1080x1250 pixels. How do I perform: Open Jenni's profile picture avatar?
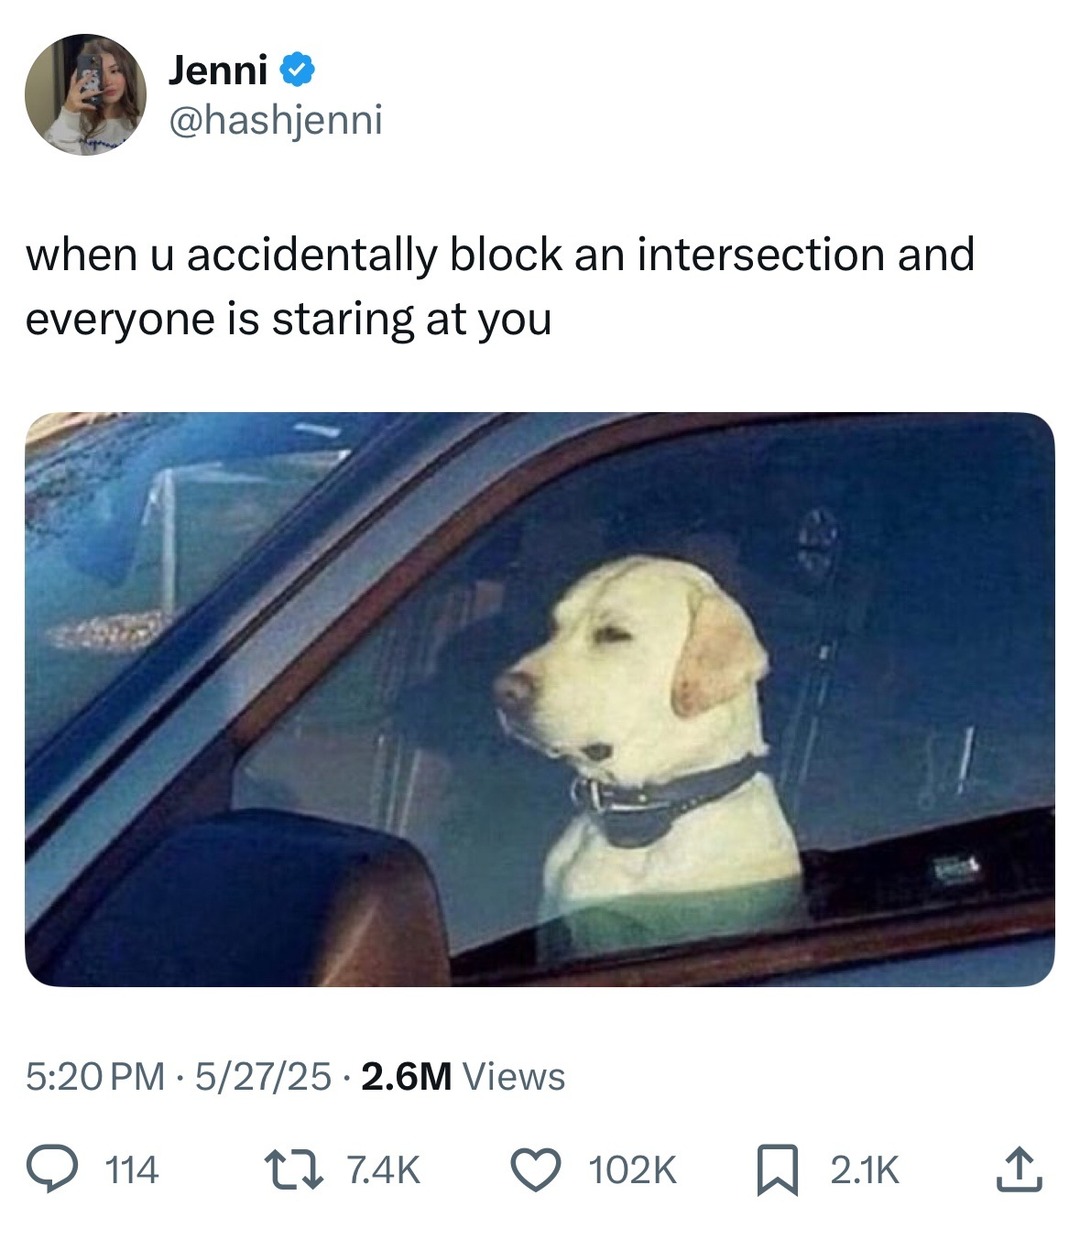(86, 95)
